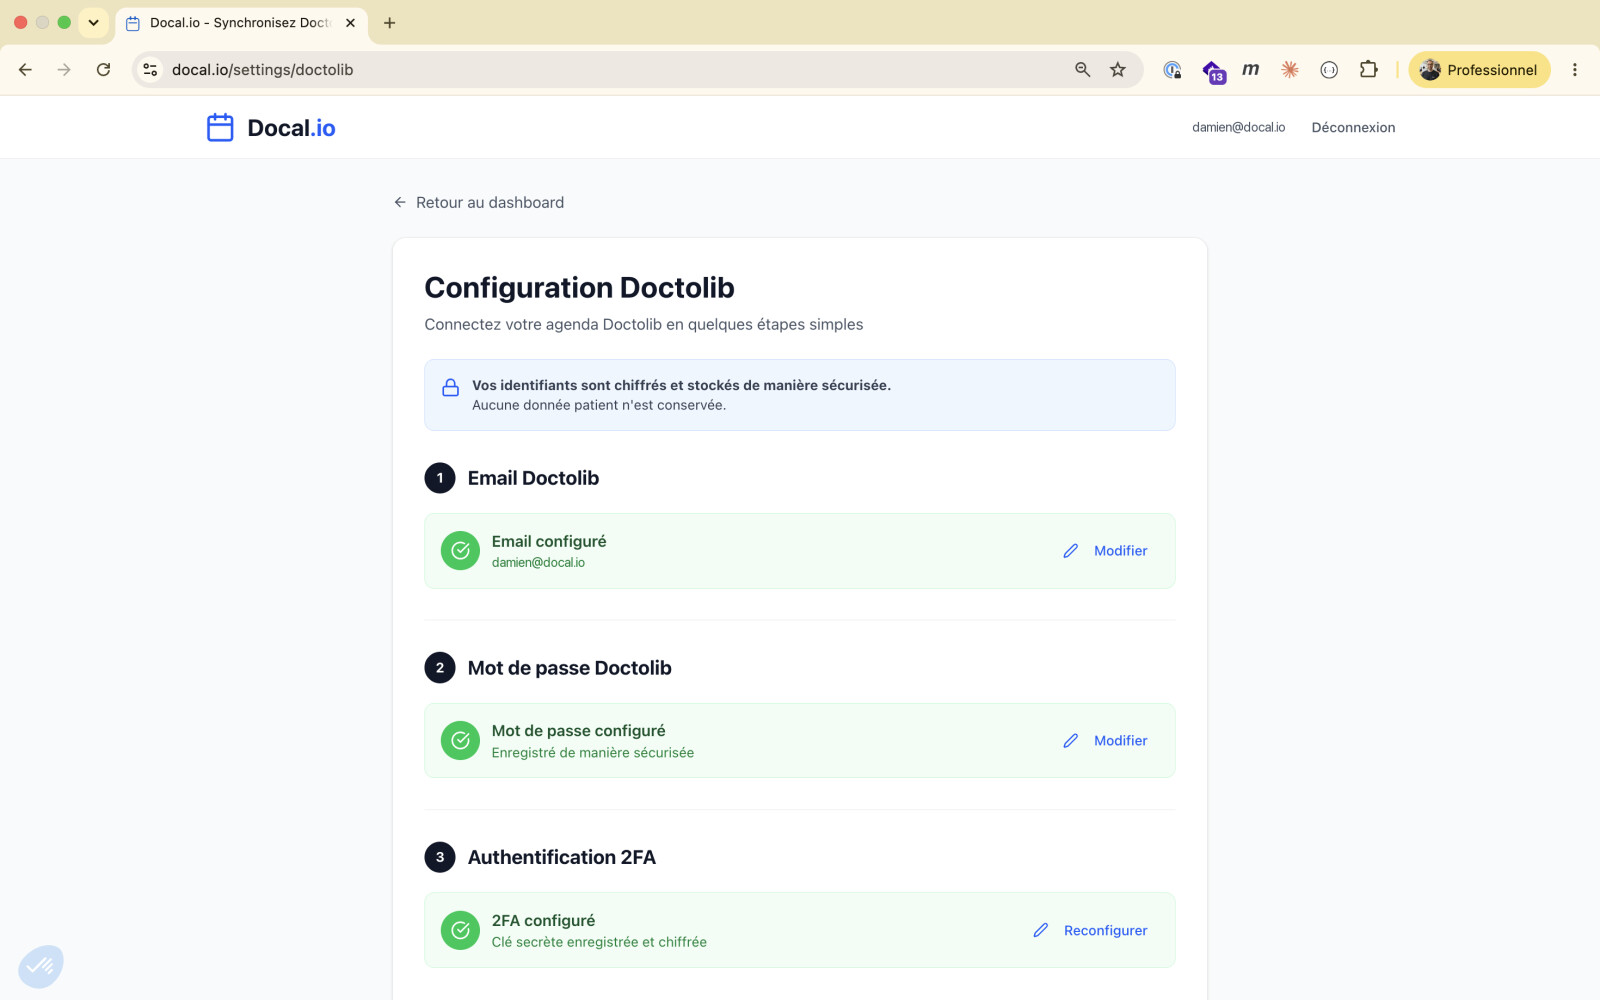This screenshot has height=1000, width=1600.
Task: Click the step 2 number badge
Action: 440,668
